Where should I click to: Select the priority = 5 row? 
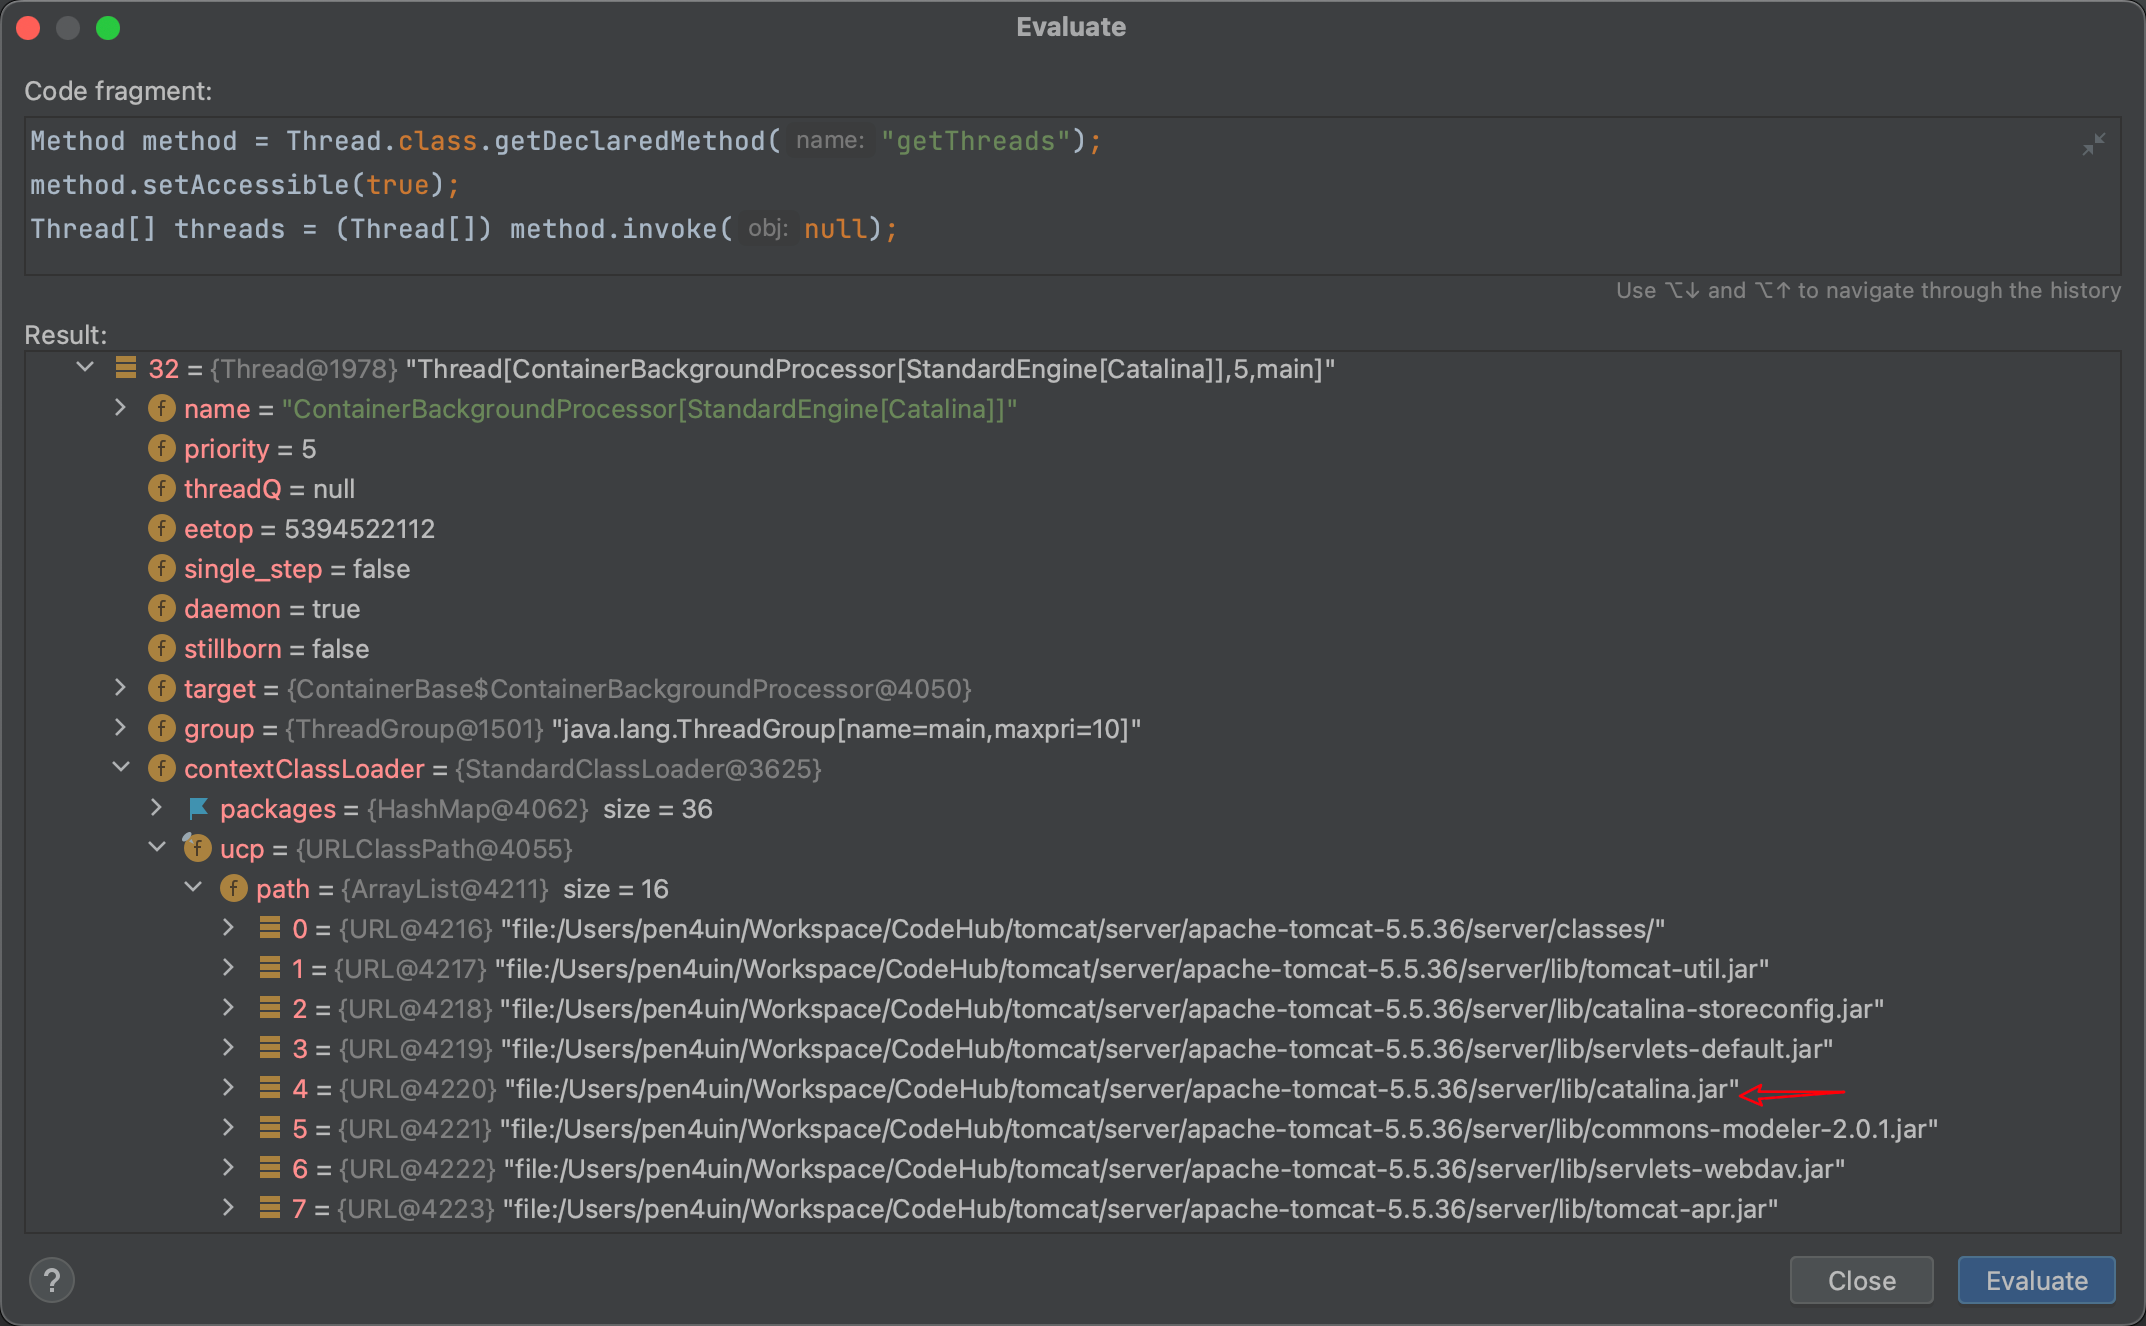pos(1072,448)
